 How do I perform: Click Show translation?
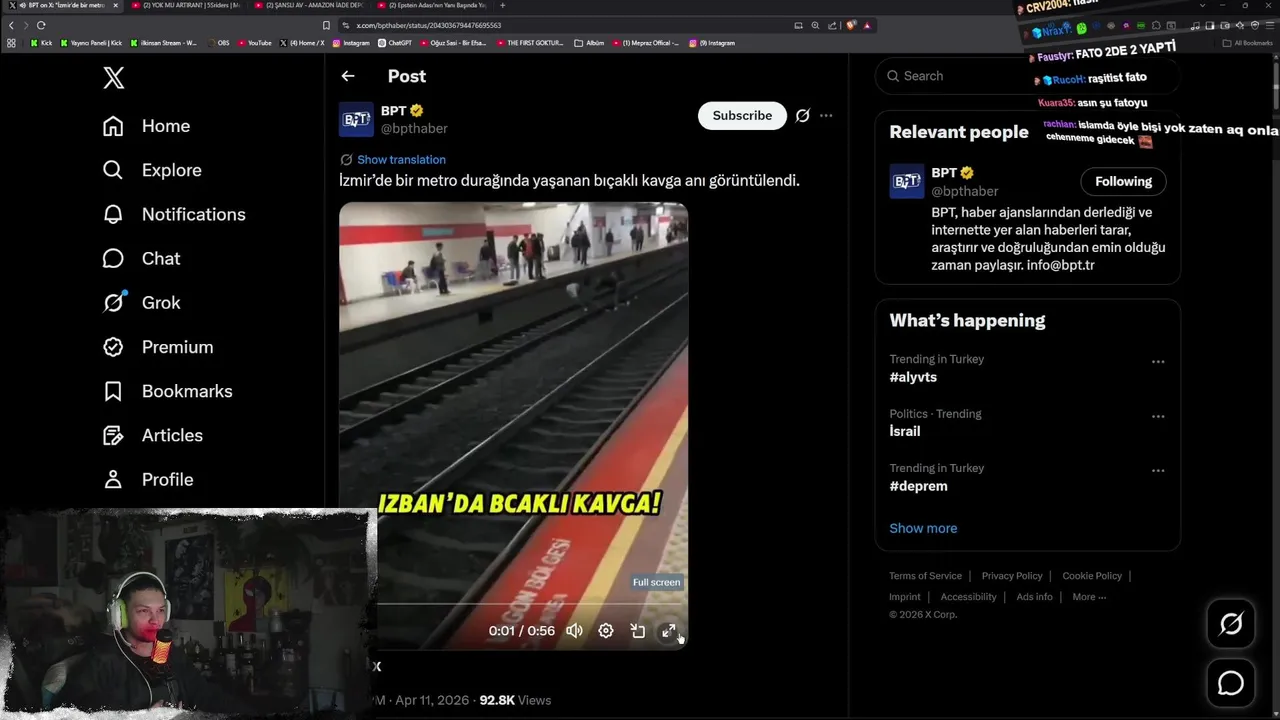(401, 160)
